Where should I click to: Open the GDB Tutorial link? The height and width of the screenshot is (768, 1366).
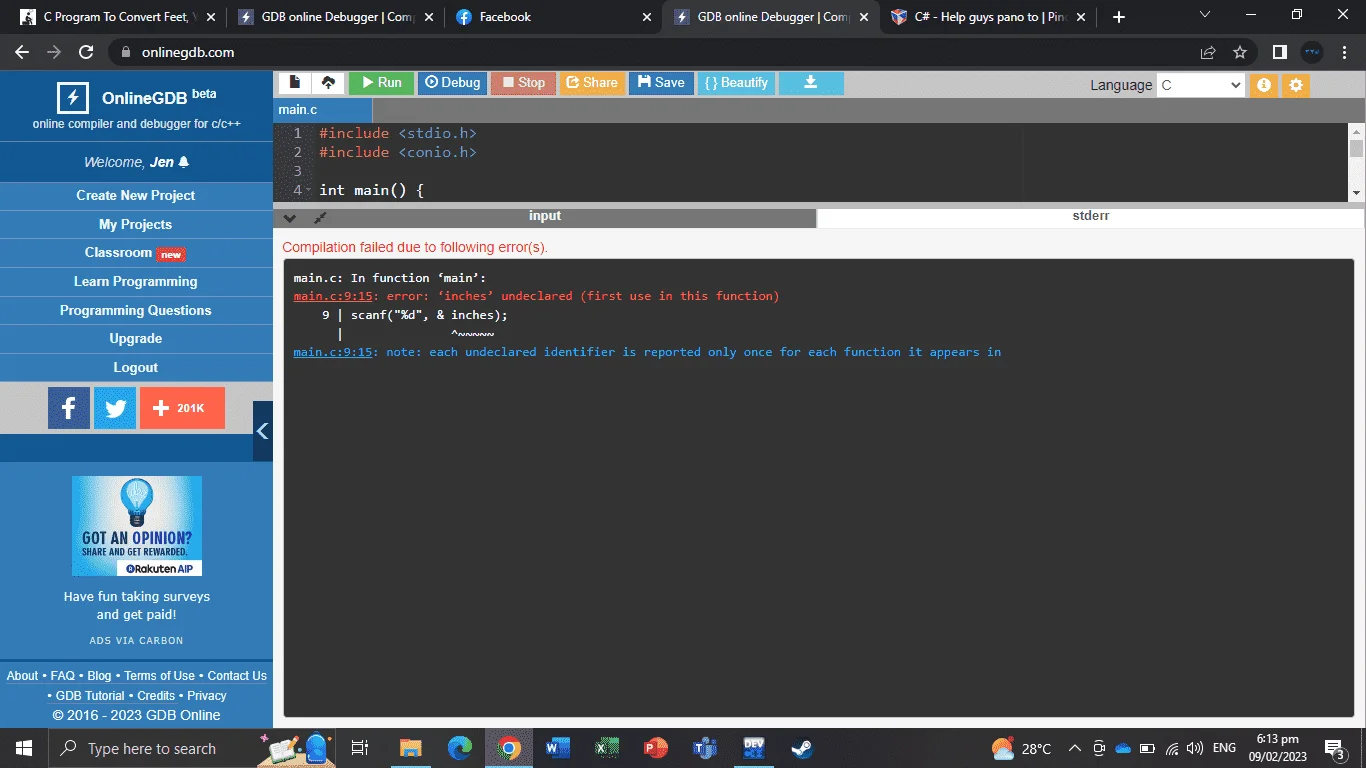point(90,696)
